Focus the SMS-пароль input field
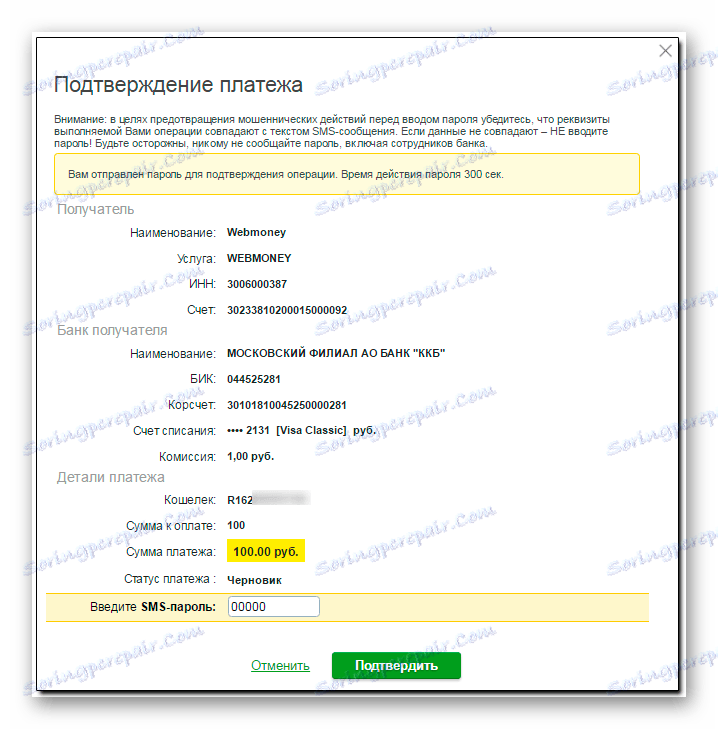The image size is (718, 729). click(273, 607)
